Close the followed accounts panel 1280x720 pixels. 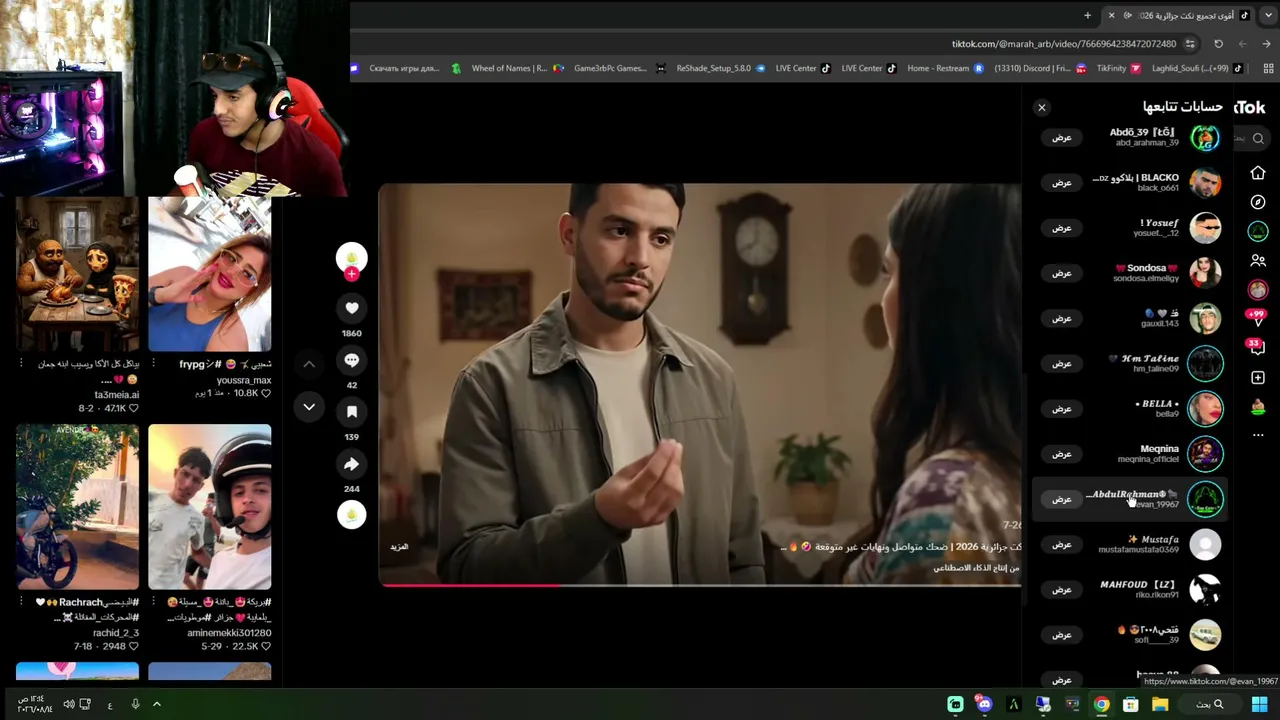tap(1042, 107)
